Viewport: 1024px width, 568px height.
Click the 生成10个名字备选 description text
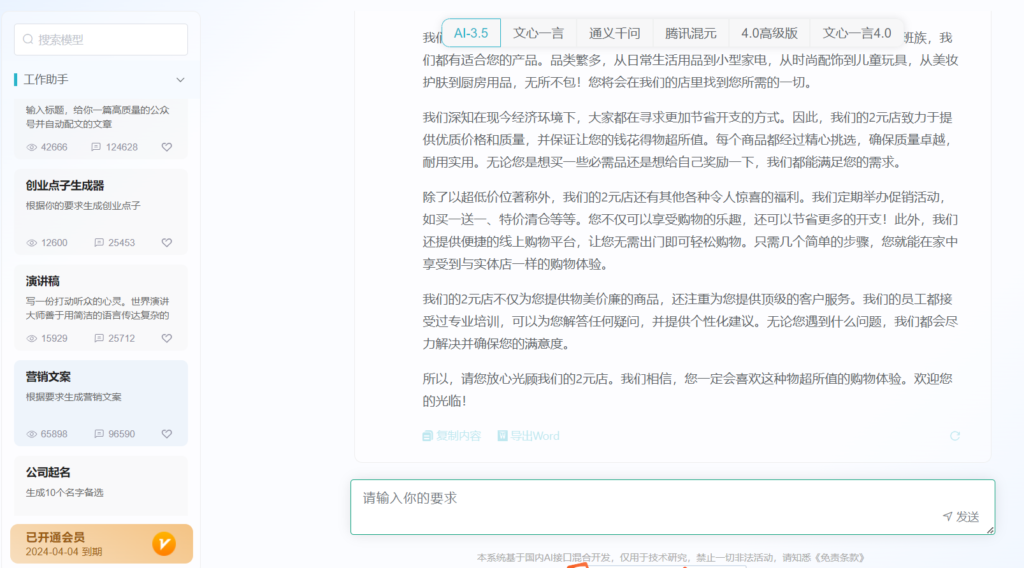tap(65, 492)
